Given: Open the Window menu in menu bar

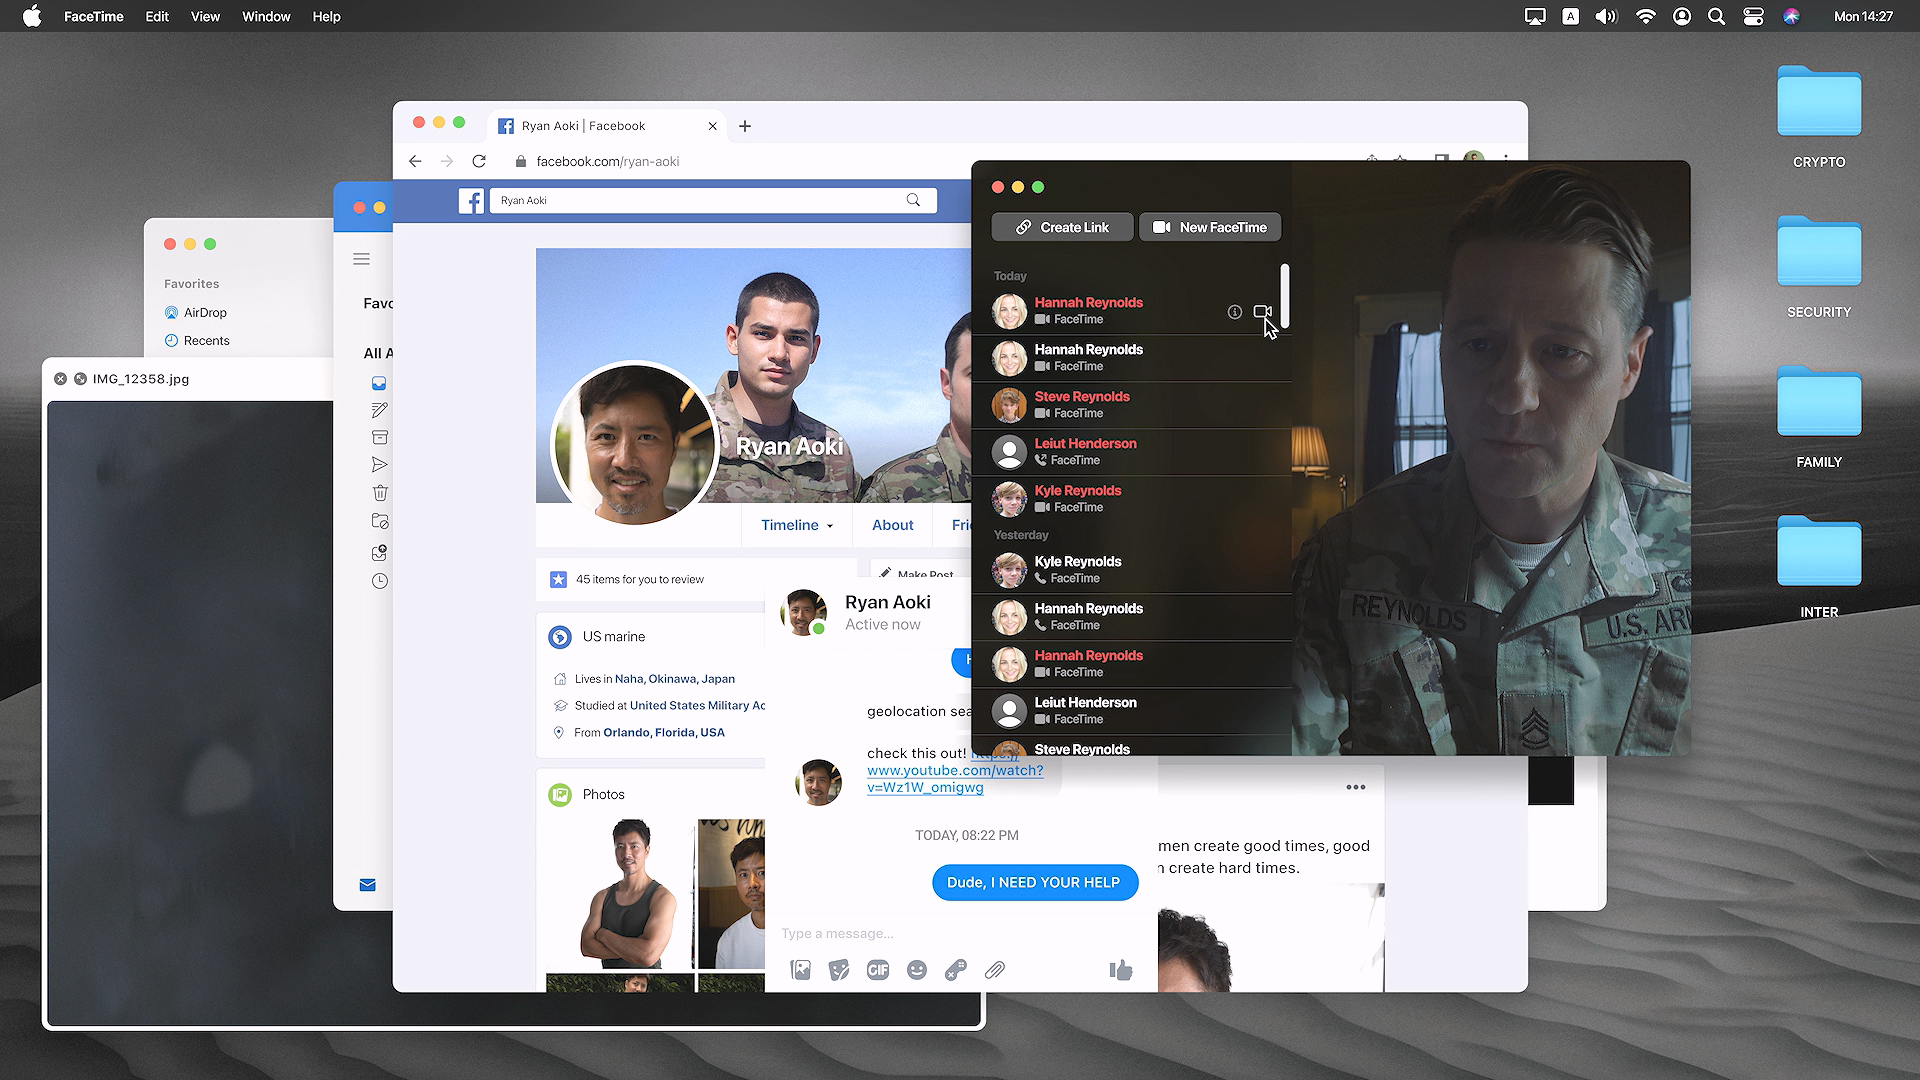Looking at the screenshot, I should coord(266,16).
